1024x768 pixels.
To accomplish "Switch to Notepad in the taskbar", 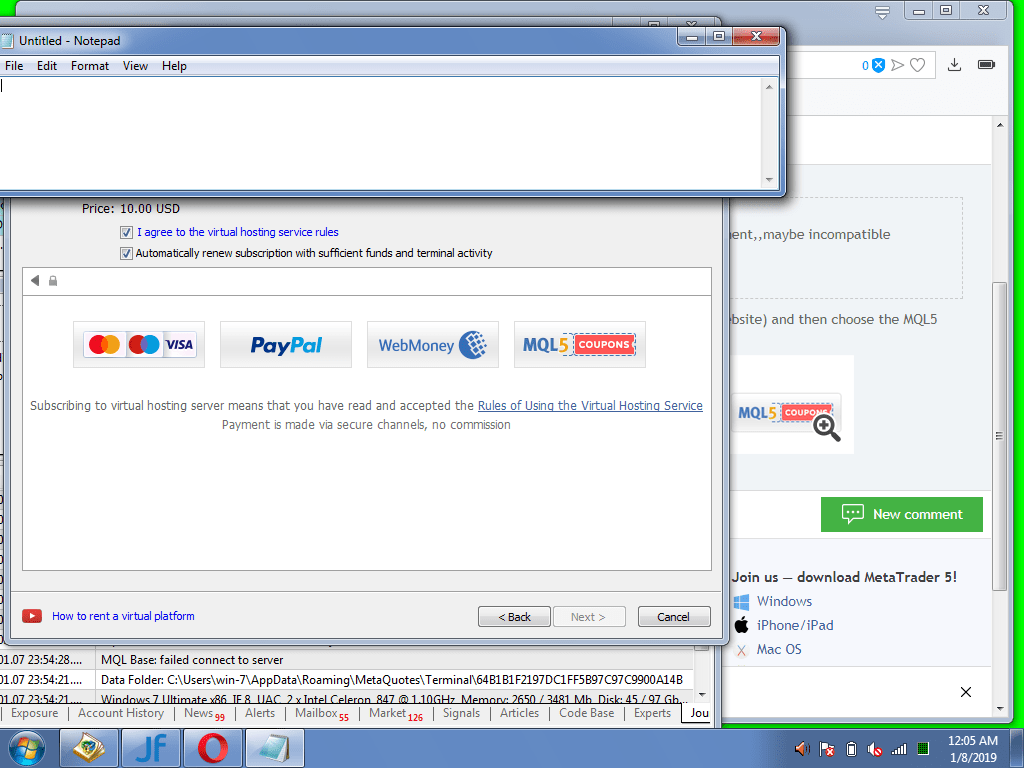I will 275,748.
